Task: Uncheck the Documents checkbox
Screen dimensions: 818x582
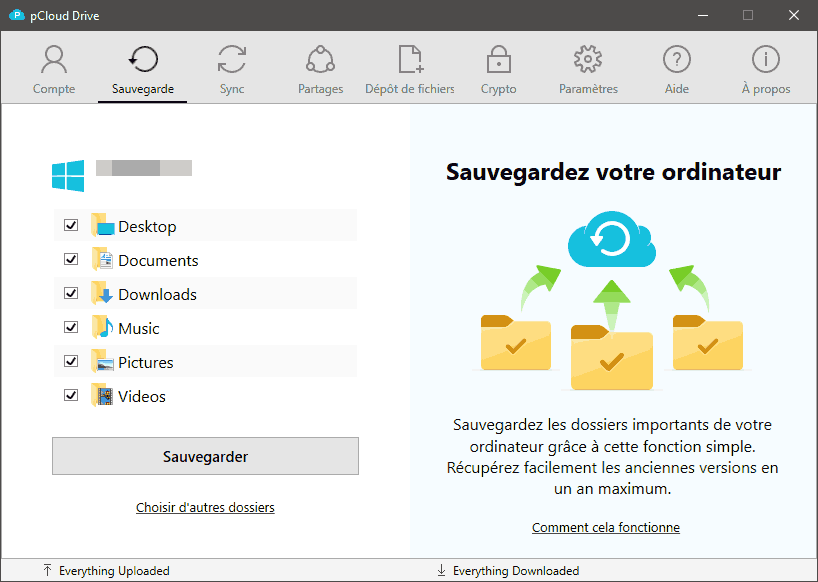Action: pos(71,259)
